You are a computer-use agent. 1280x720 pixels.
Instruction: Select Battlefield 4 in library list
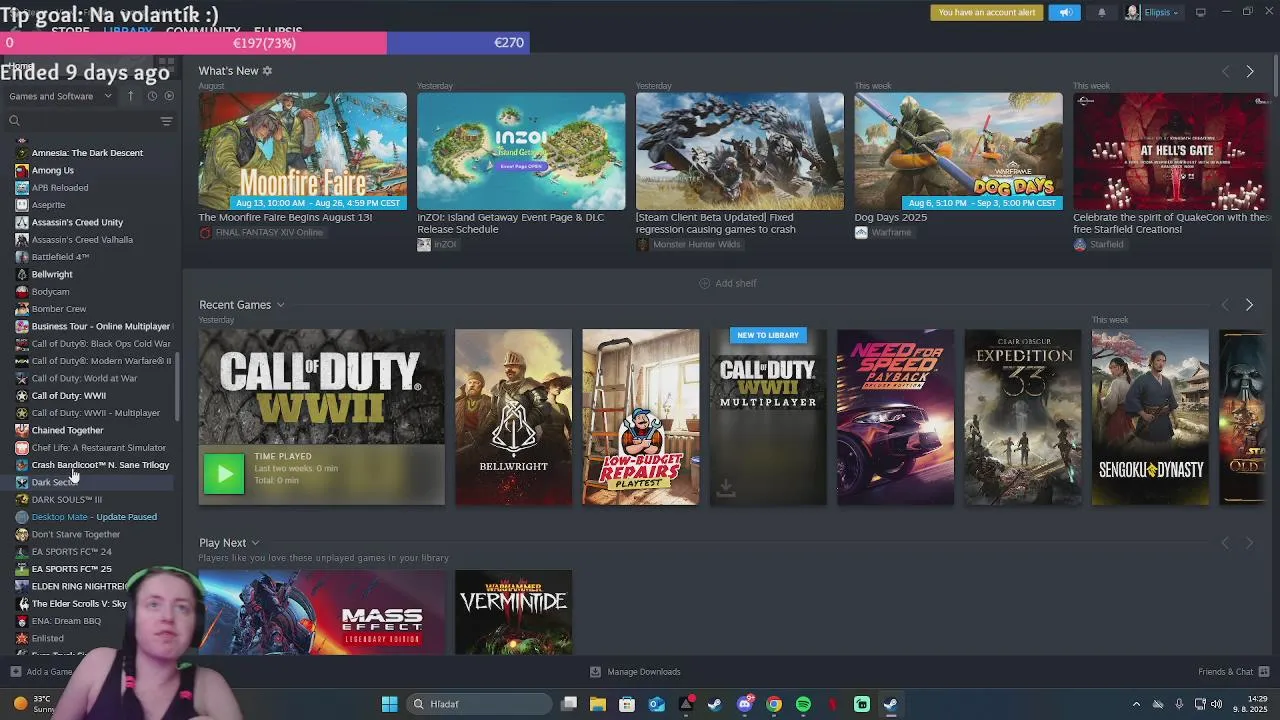point(60,257)
